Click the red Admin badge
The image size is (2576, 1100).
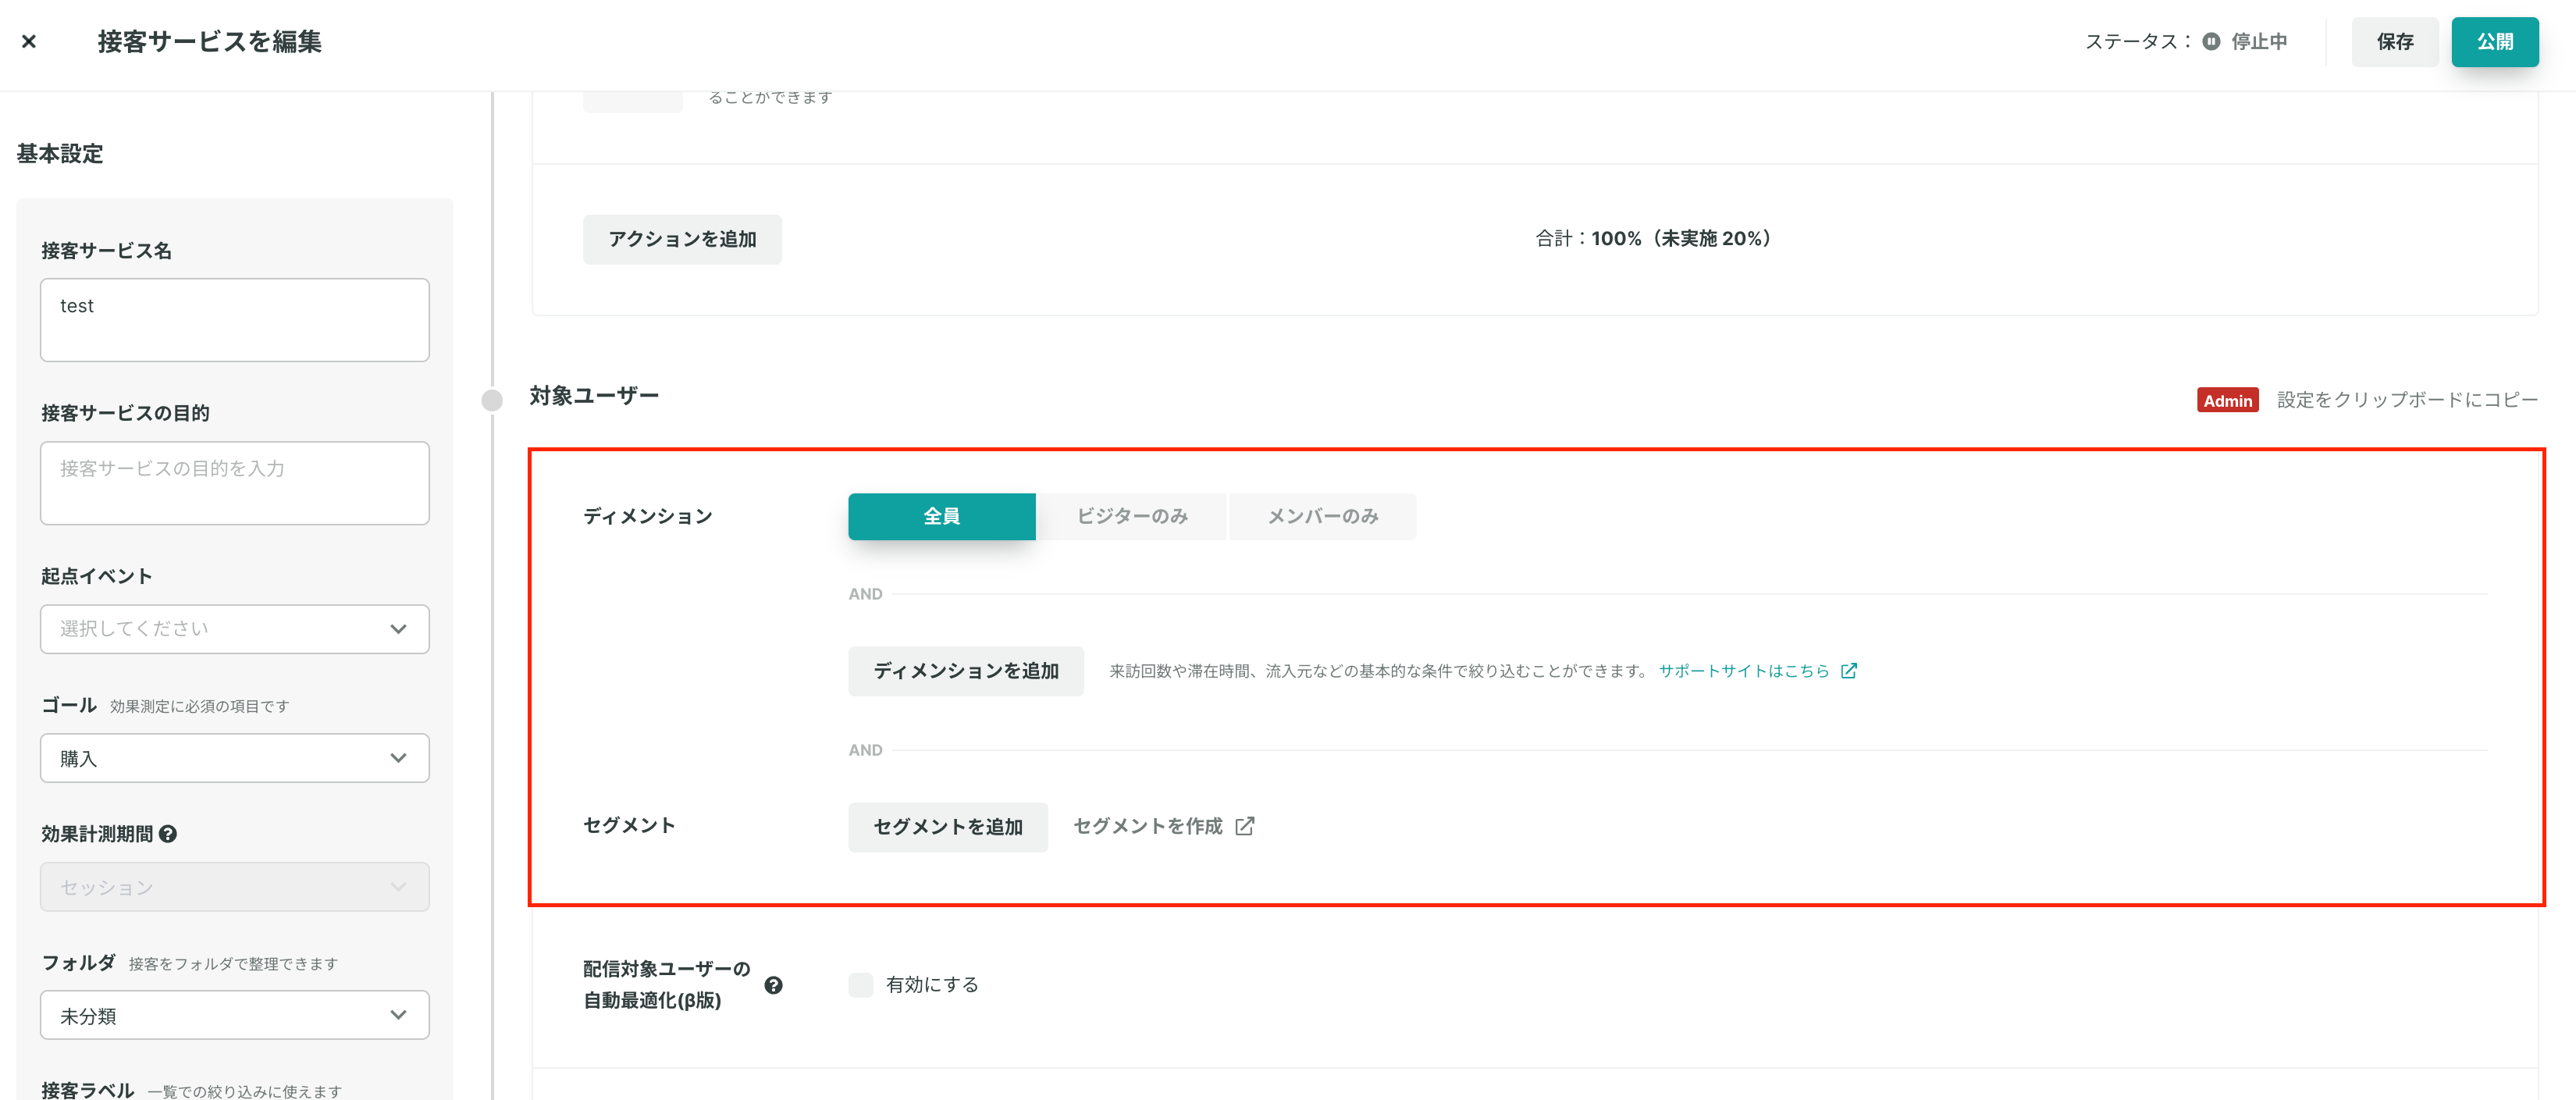pyautogui.click(x=2227, y=400)
